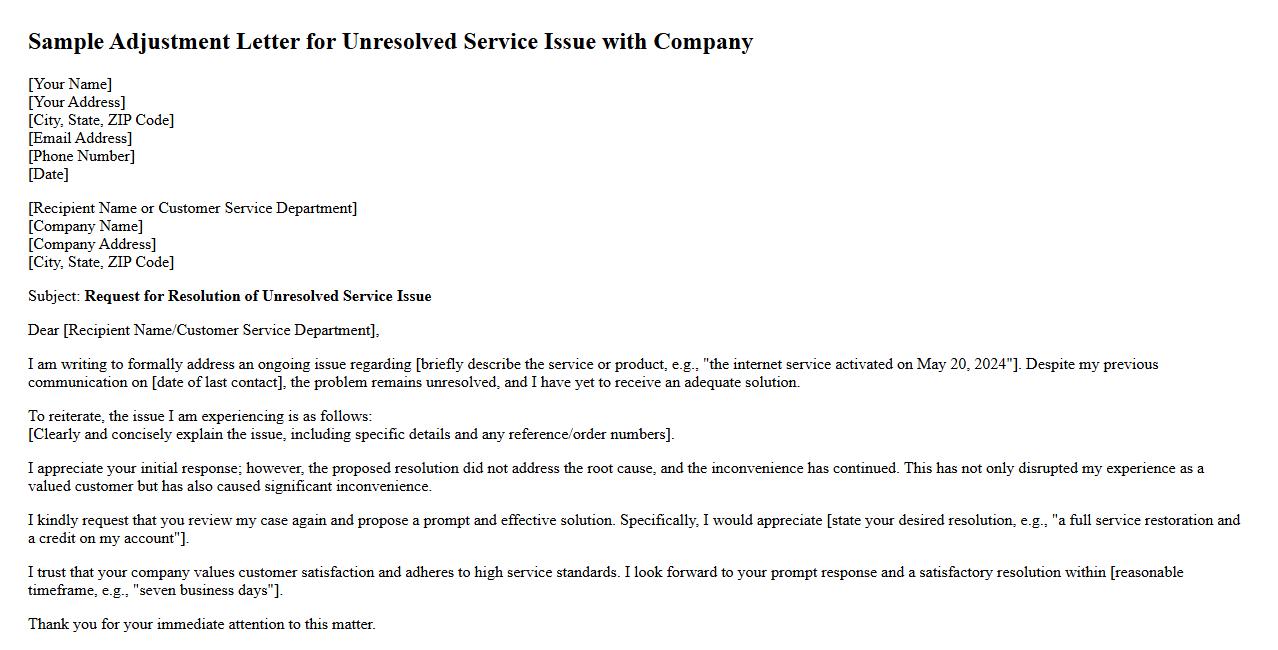
Task: Click the [Company Name] placeholder
Action: click(x=85, y=226)
